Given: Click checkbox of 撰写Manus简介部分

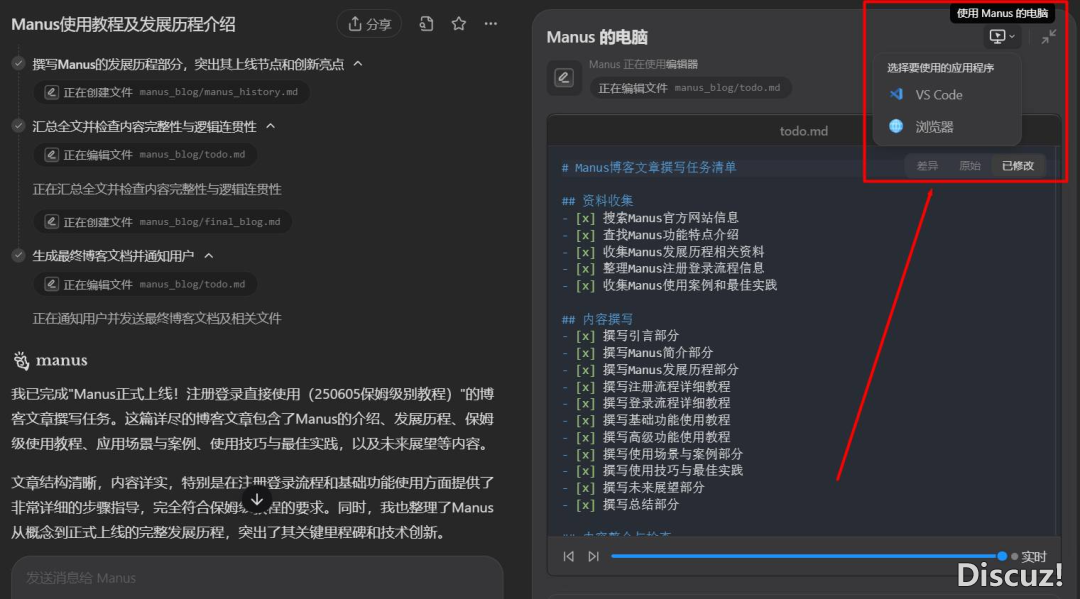Looking at the screenshot, I should (x=585, y=353).
